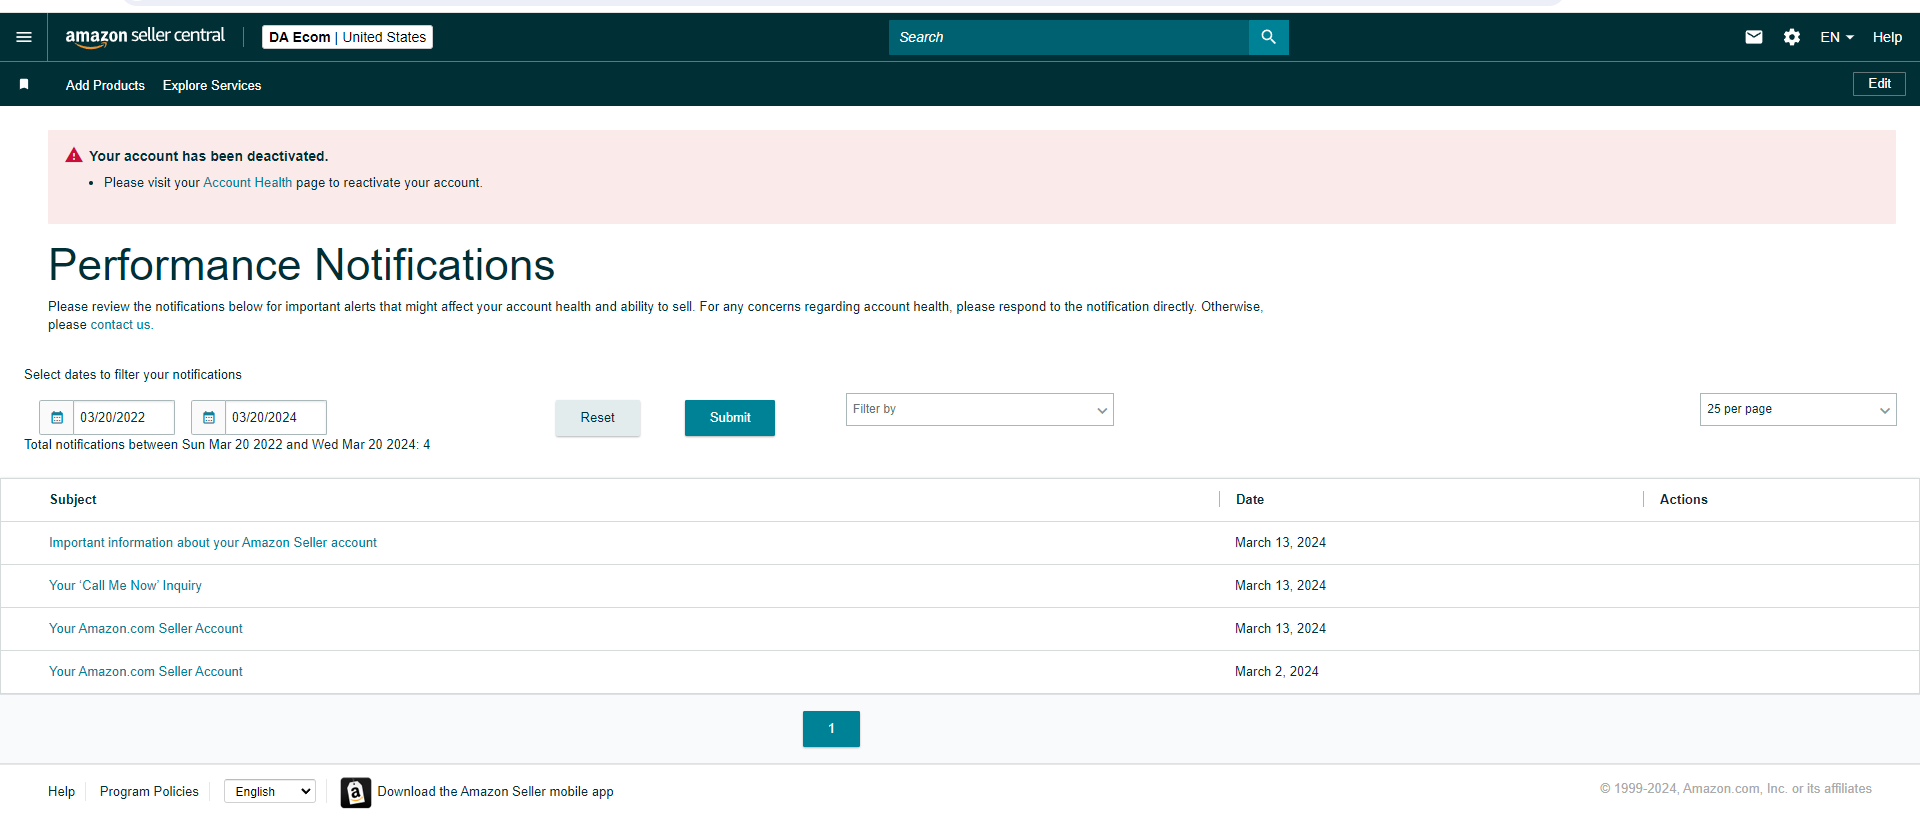1920x817 pixels.
Task: Click the Edit favorites button
Action: point(1879,84)
